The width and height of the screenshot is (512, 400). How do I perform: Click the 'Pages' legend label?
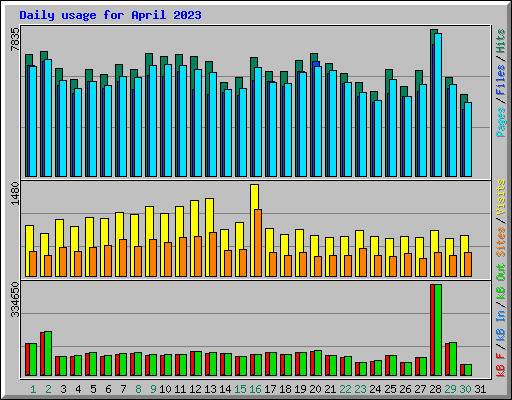(x=501, y=122)
